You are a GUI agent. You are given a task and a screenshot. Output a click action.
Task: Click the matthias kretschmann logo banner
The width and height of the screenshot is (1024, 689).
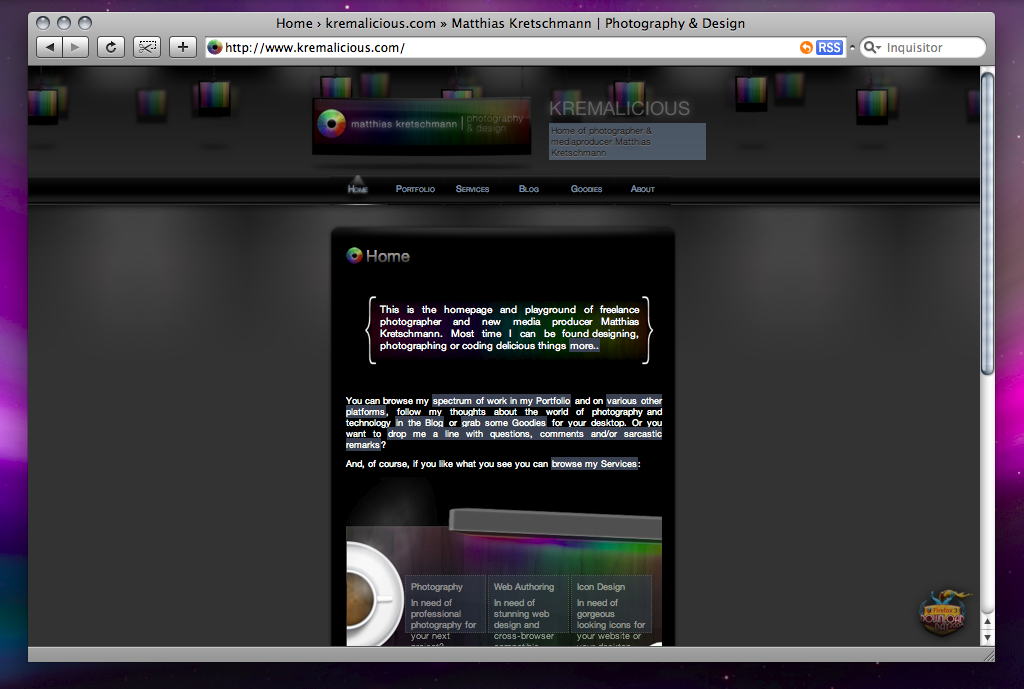point(421,125)
